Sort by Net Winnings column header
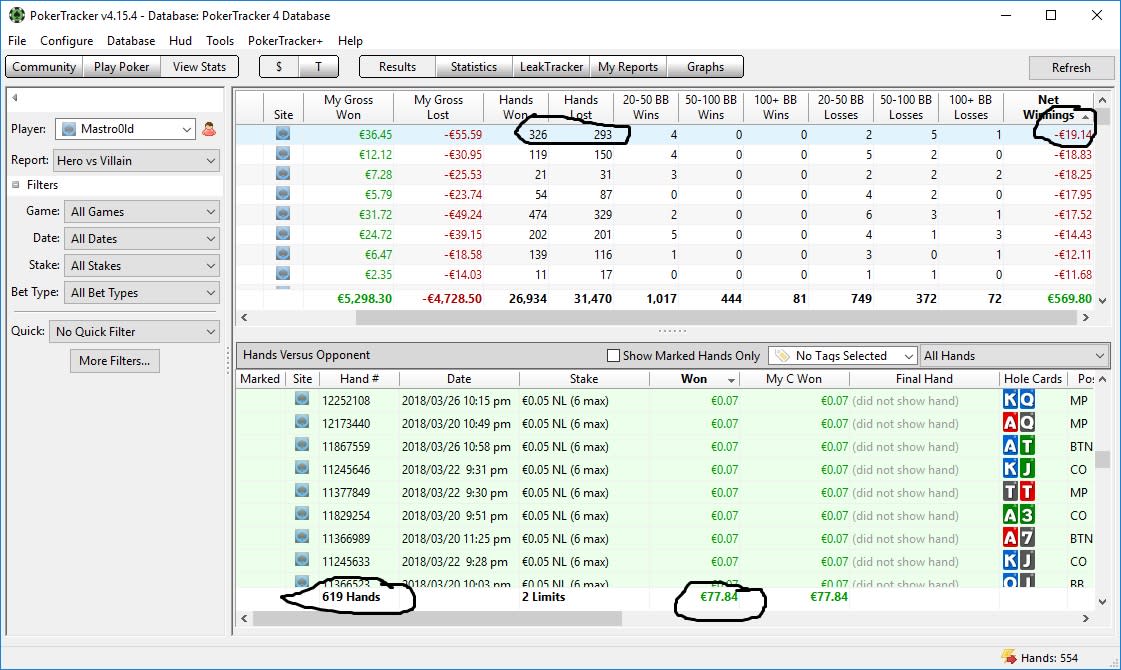 [x=1049, y=107]
